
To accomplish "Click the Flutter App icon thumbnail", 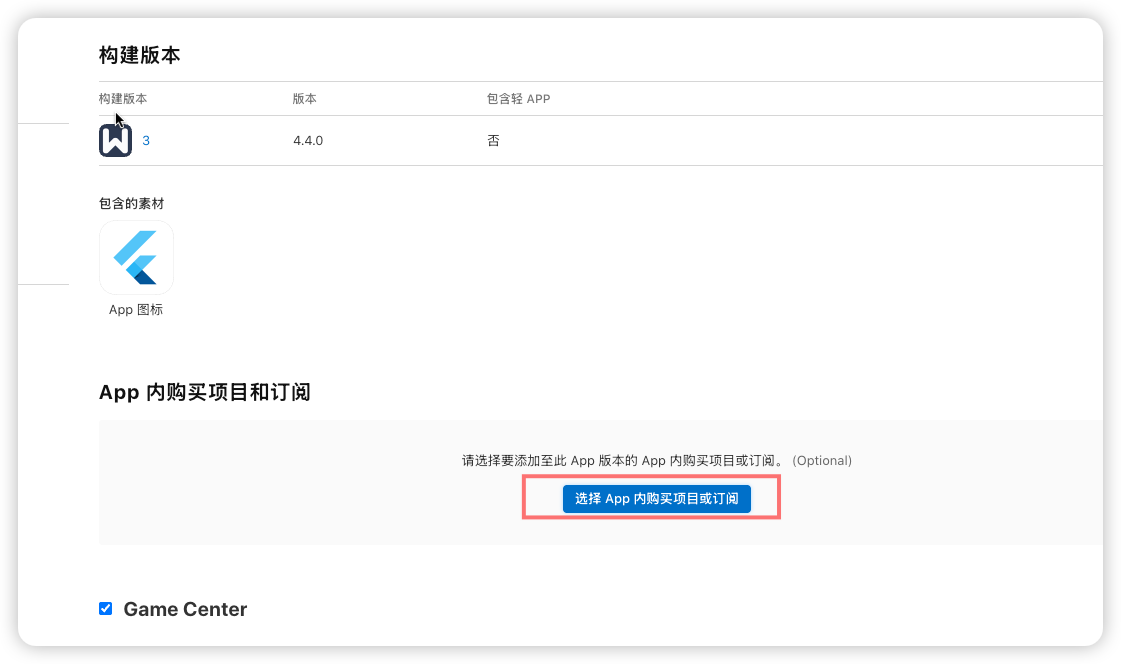I will (136, 257).
